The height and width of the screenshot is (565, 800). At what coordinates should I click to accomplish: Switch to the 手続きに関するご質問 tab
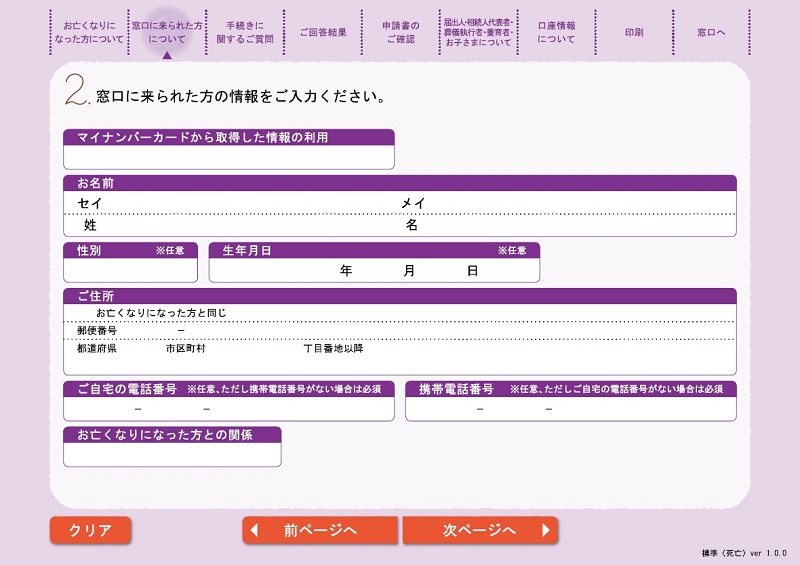tap(244, 31)
